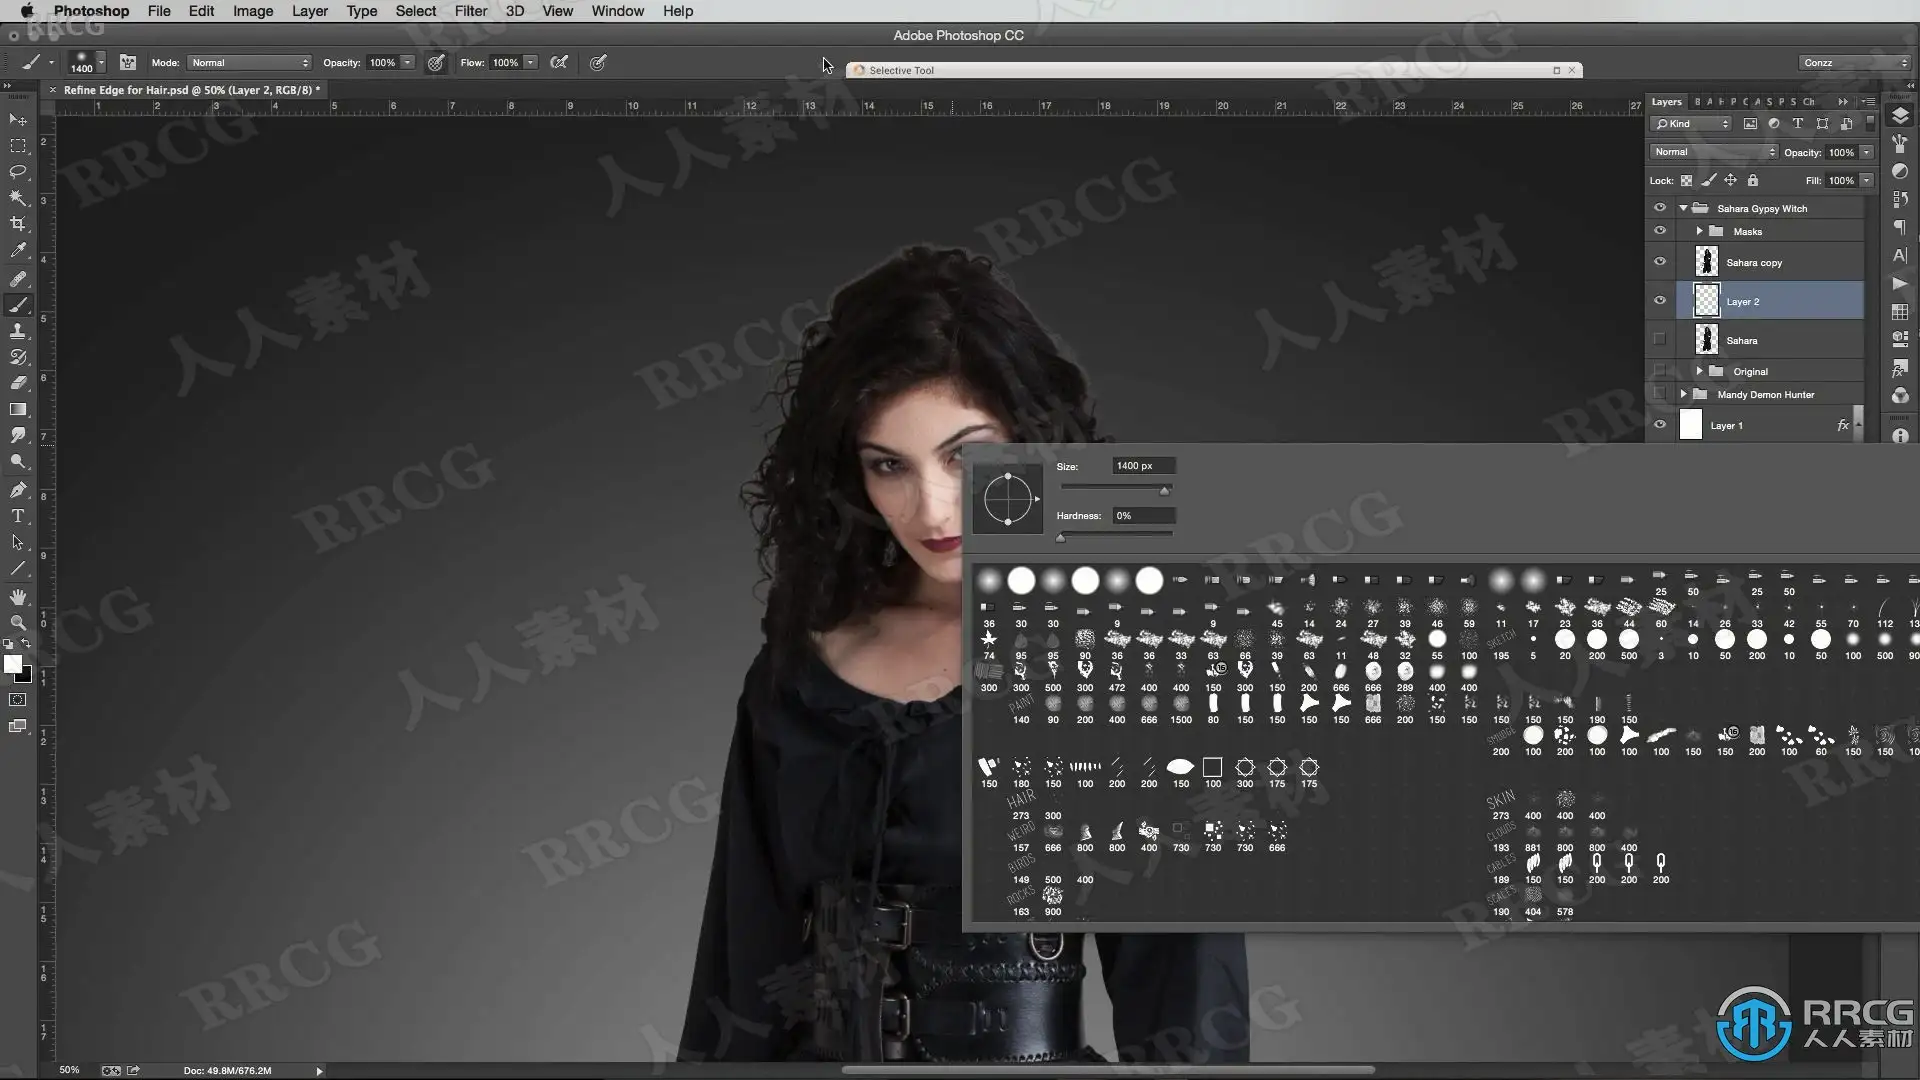The image size is (1920, 1080).
Task: Click the brush Hardness slider handle
Action: pyautogui.click(x=1061, y=538)
